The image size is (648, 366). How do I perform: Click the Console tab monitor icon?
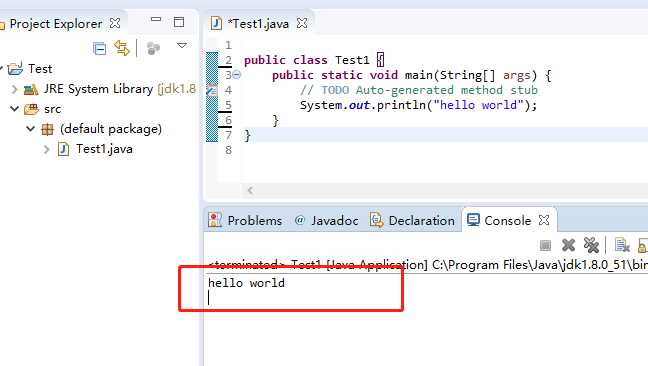click(473, 220)
